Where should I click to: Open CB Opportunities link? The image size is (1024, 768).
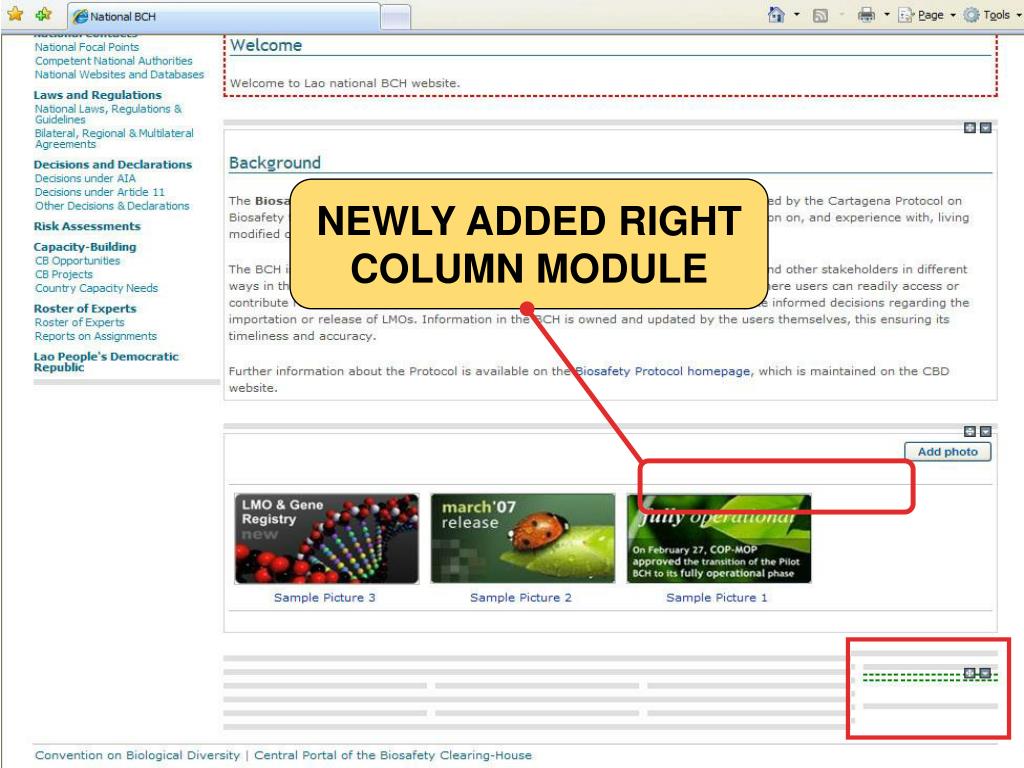click(x=78, y=261)
